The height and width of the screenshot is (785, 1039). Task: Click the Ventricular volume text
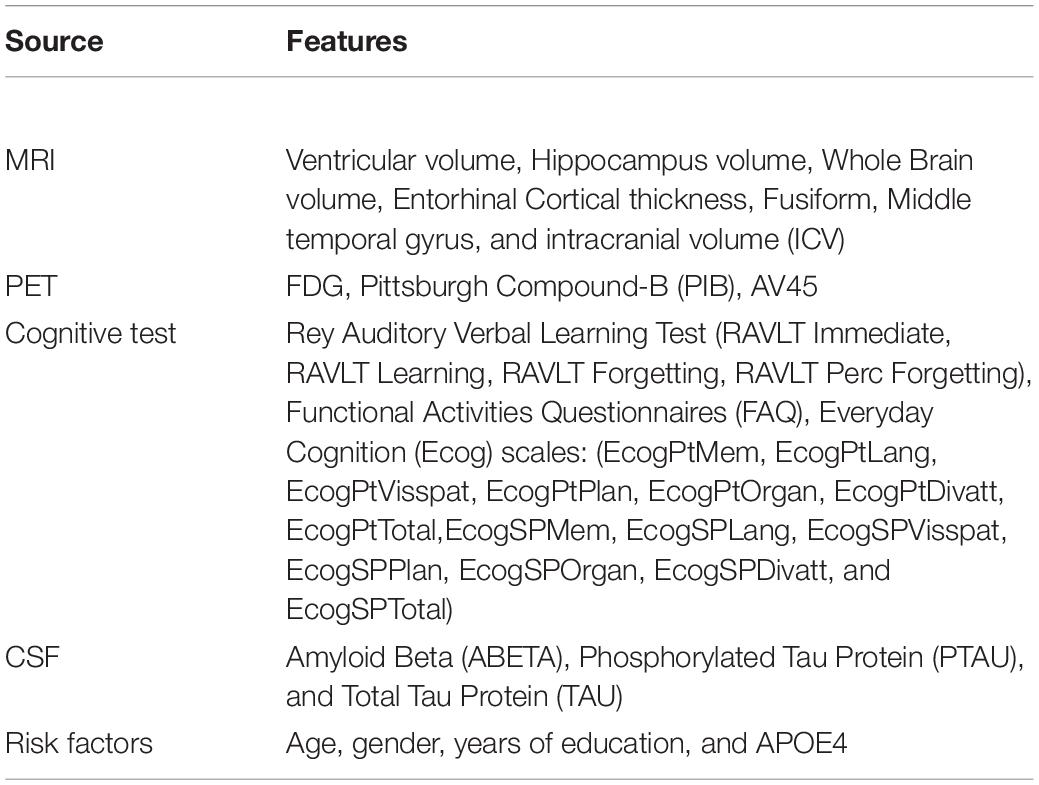tap(400, 160)
